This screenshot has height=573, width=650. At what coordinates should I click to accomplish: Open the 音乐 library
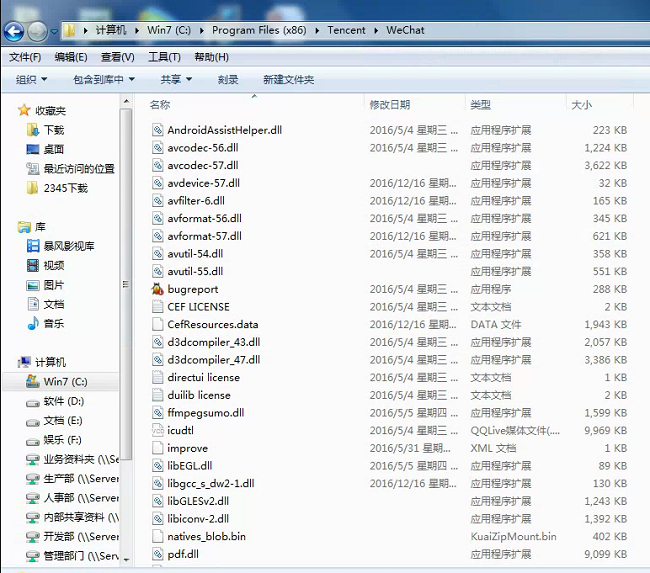pyautogui.click(x=54, y=323)
